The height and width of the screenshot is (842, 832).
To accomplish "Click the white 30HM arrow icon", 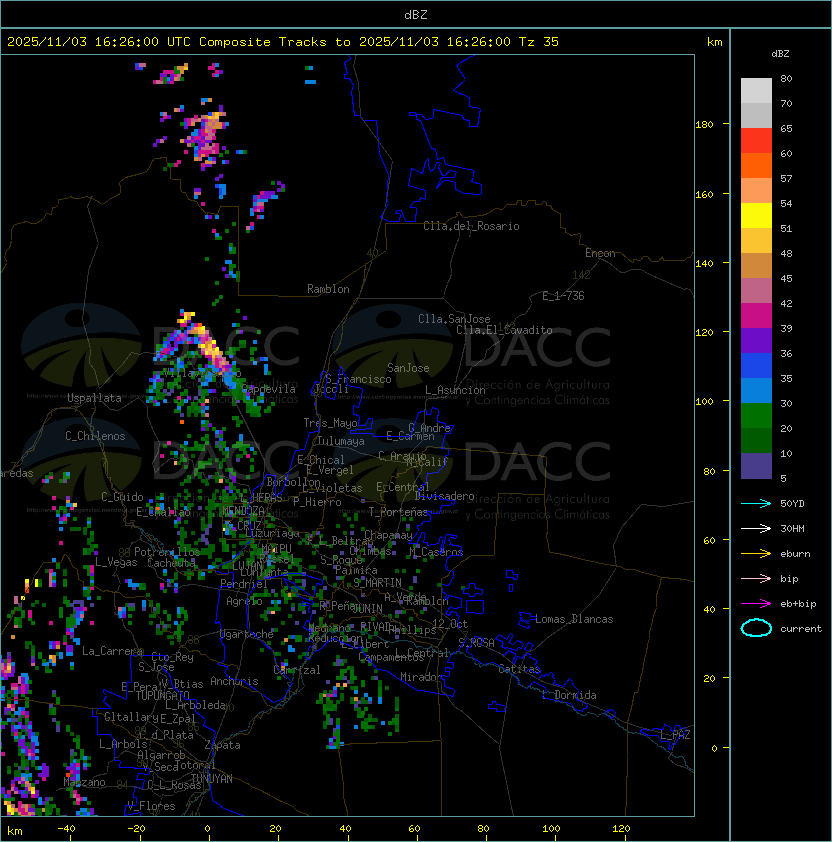I will (x=756, y=528).
